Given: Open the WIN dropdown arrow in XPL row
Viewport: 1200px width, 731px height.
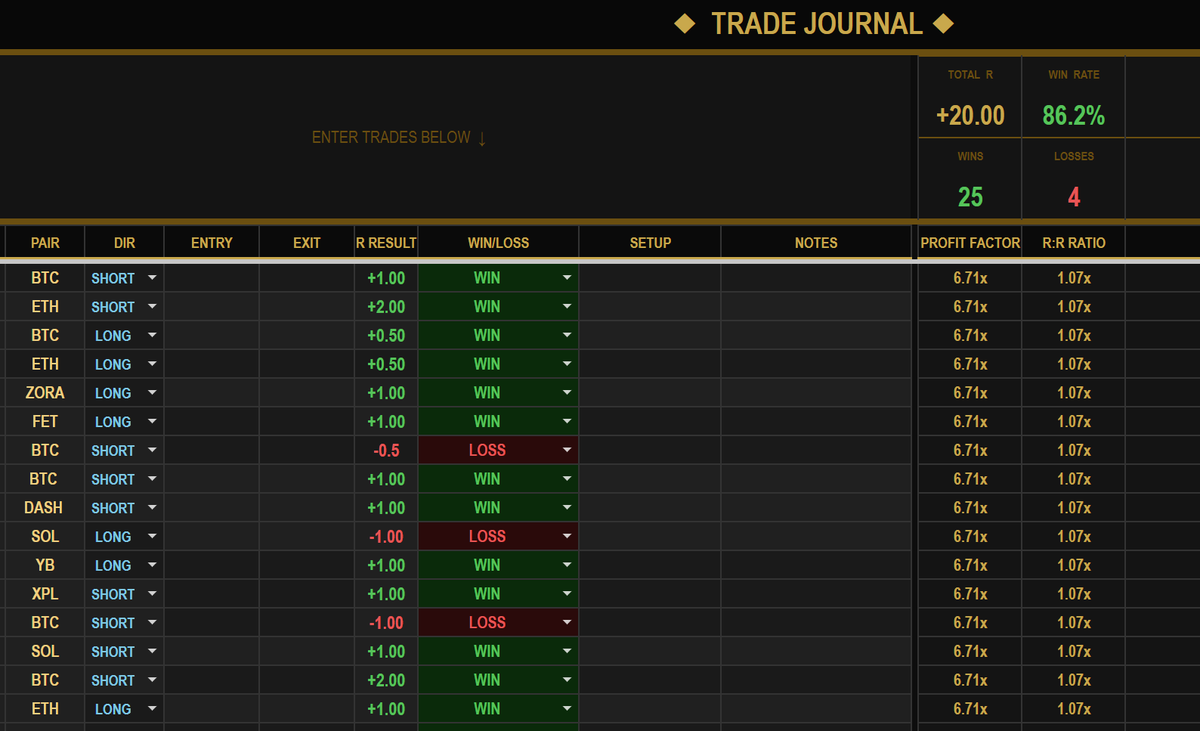Looking at the screenshot, I should point(567,594).
